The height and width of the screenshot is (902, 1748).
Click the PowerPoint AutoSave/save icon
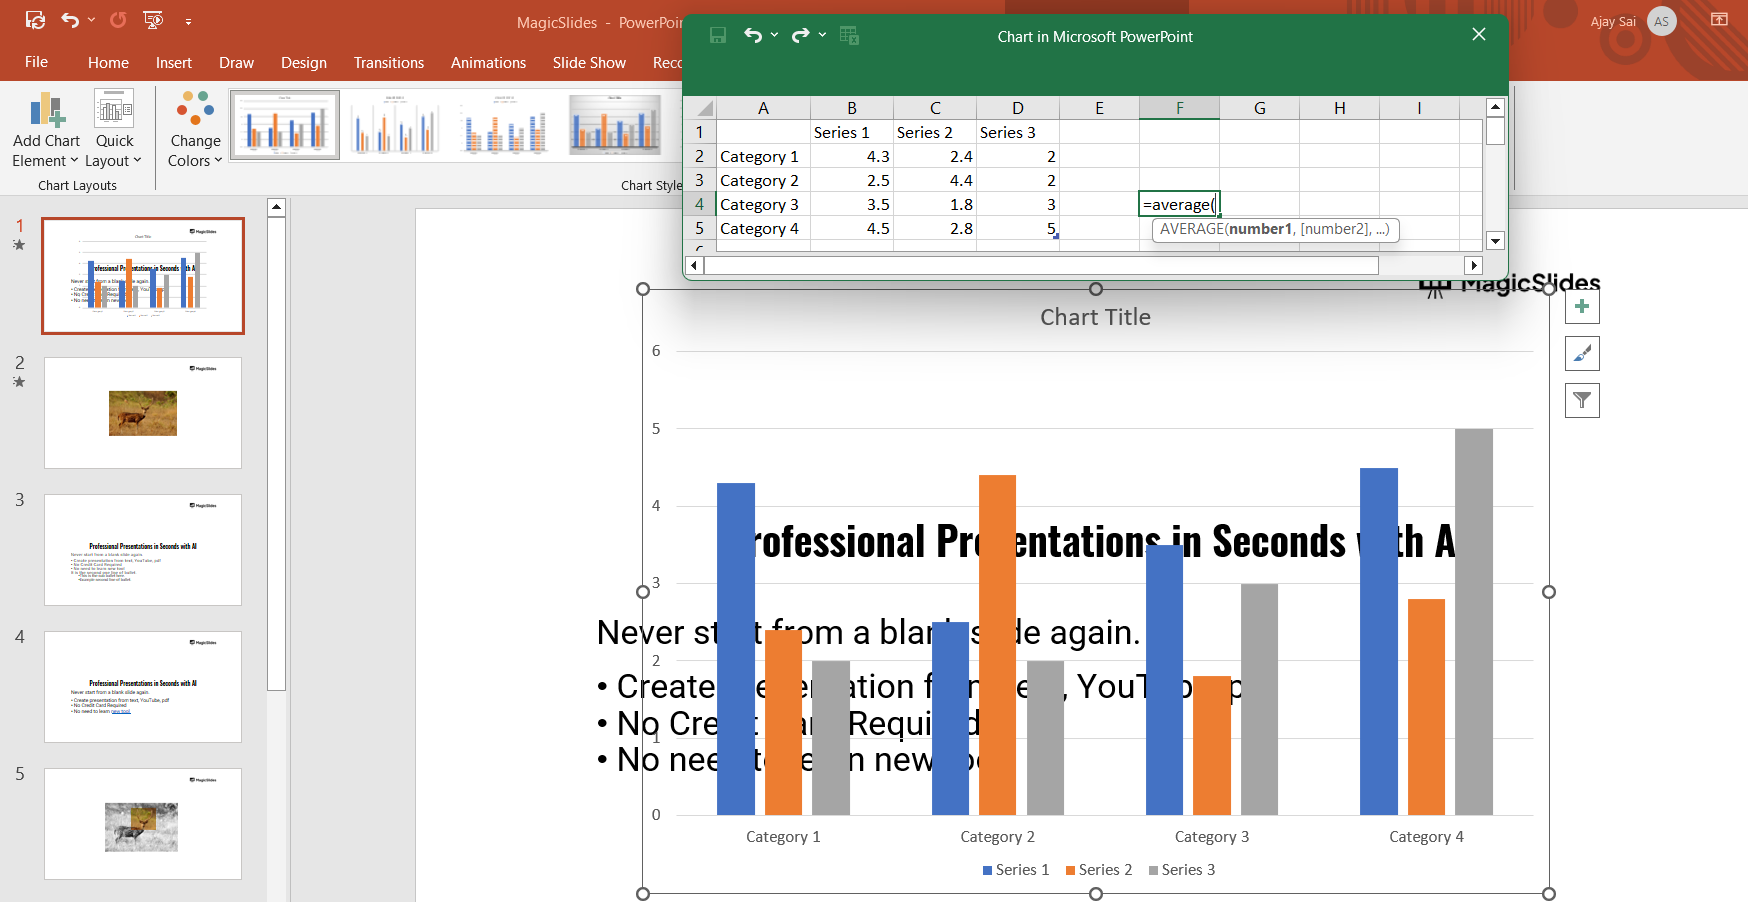35,20
